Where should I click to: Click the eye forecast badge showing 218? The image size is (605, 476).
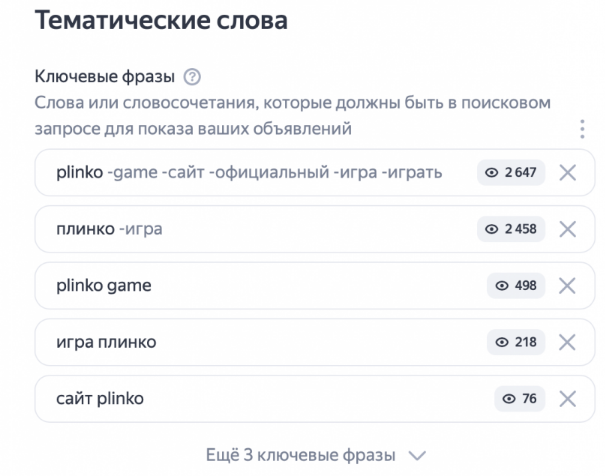pyautogui.click(x=516, y=342)
